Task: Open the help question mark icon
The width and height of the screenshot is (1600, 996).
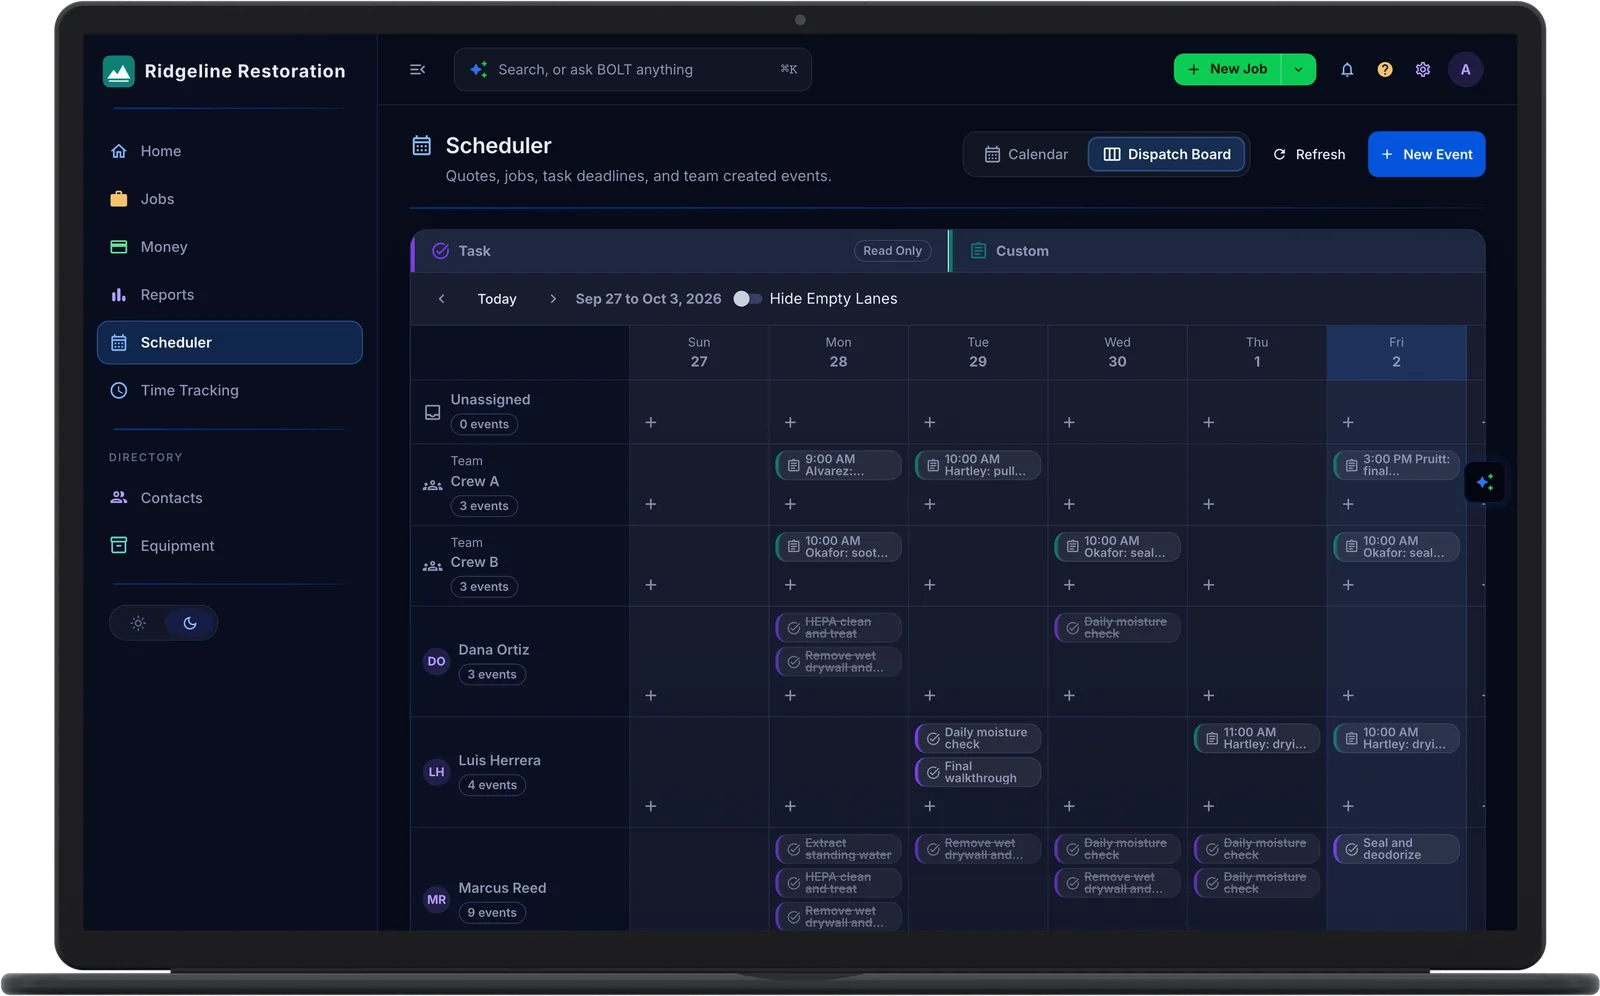Action: point(1385,69)
